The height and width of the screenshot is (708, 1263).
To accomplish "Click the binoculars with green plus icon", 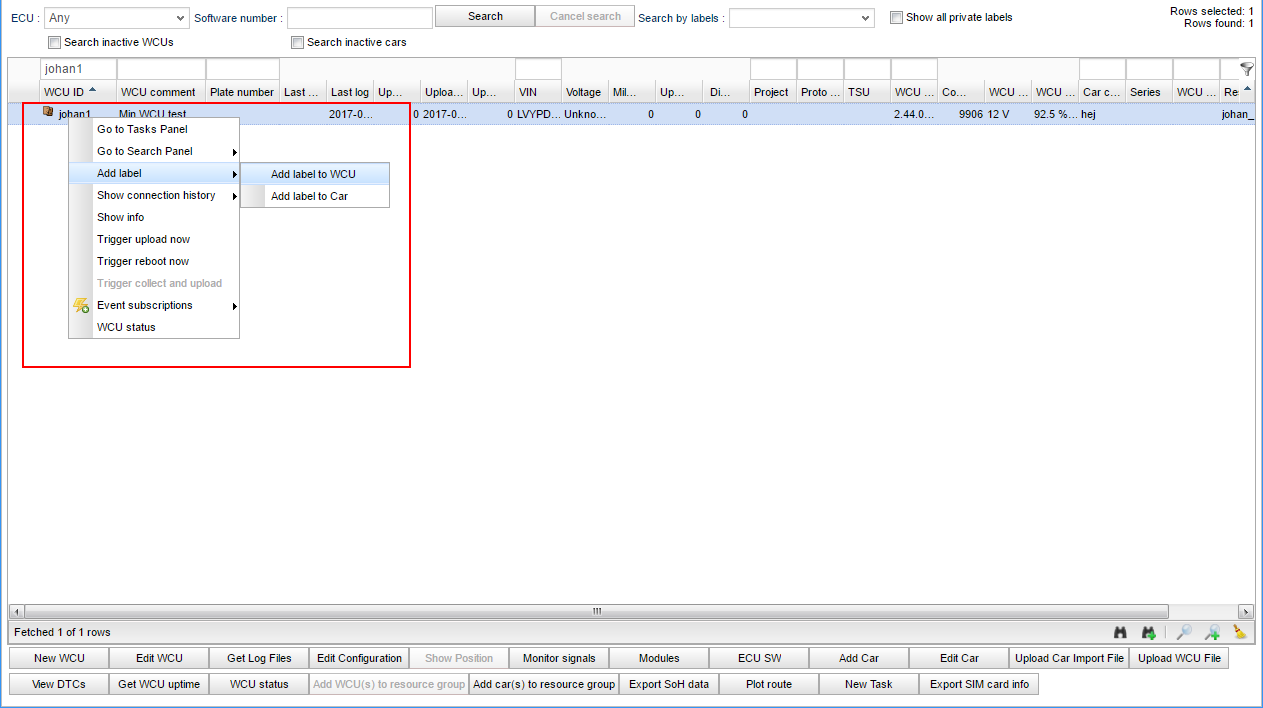I will [1149, 632].
